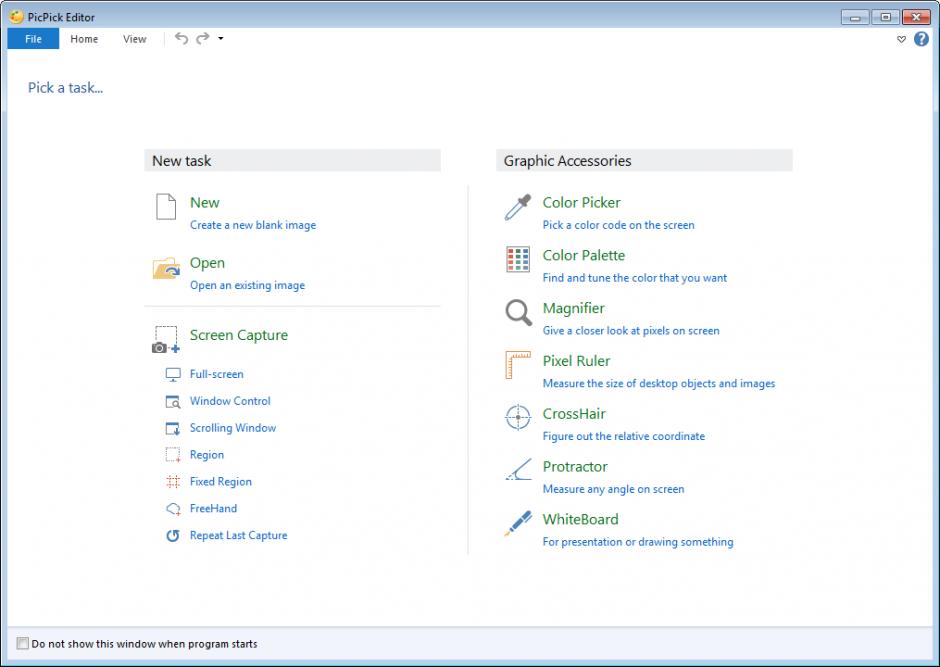Click the Fixed Region capture icon
Screen dimensions: 940x667
(x=173, y=482)
